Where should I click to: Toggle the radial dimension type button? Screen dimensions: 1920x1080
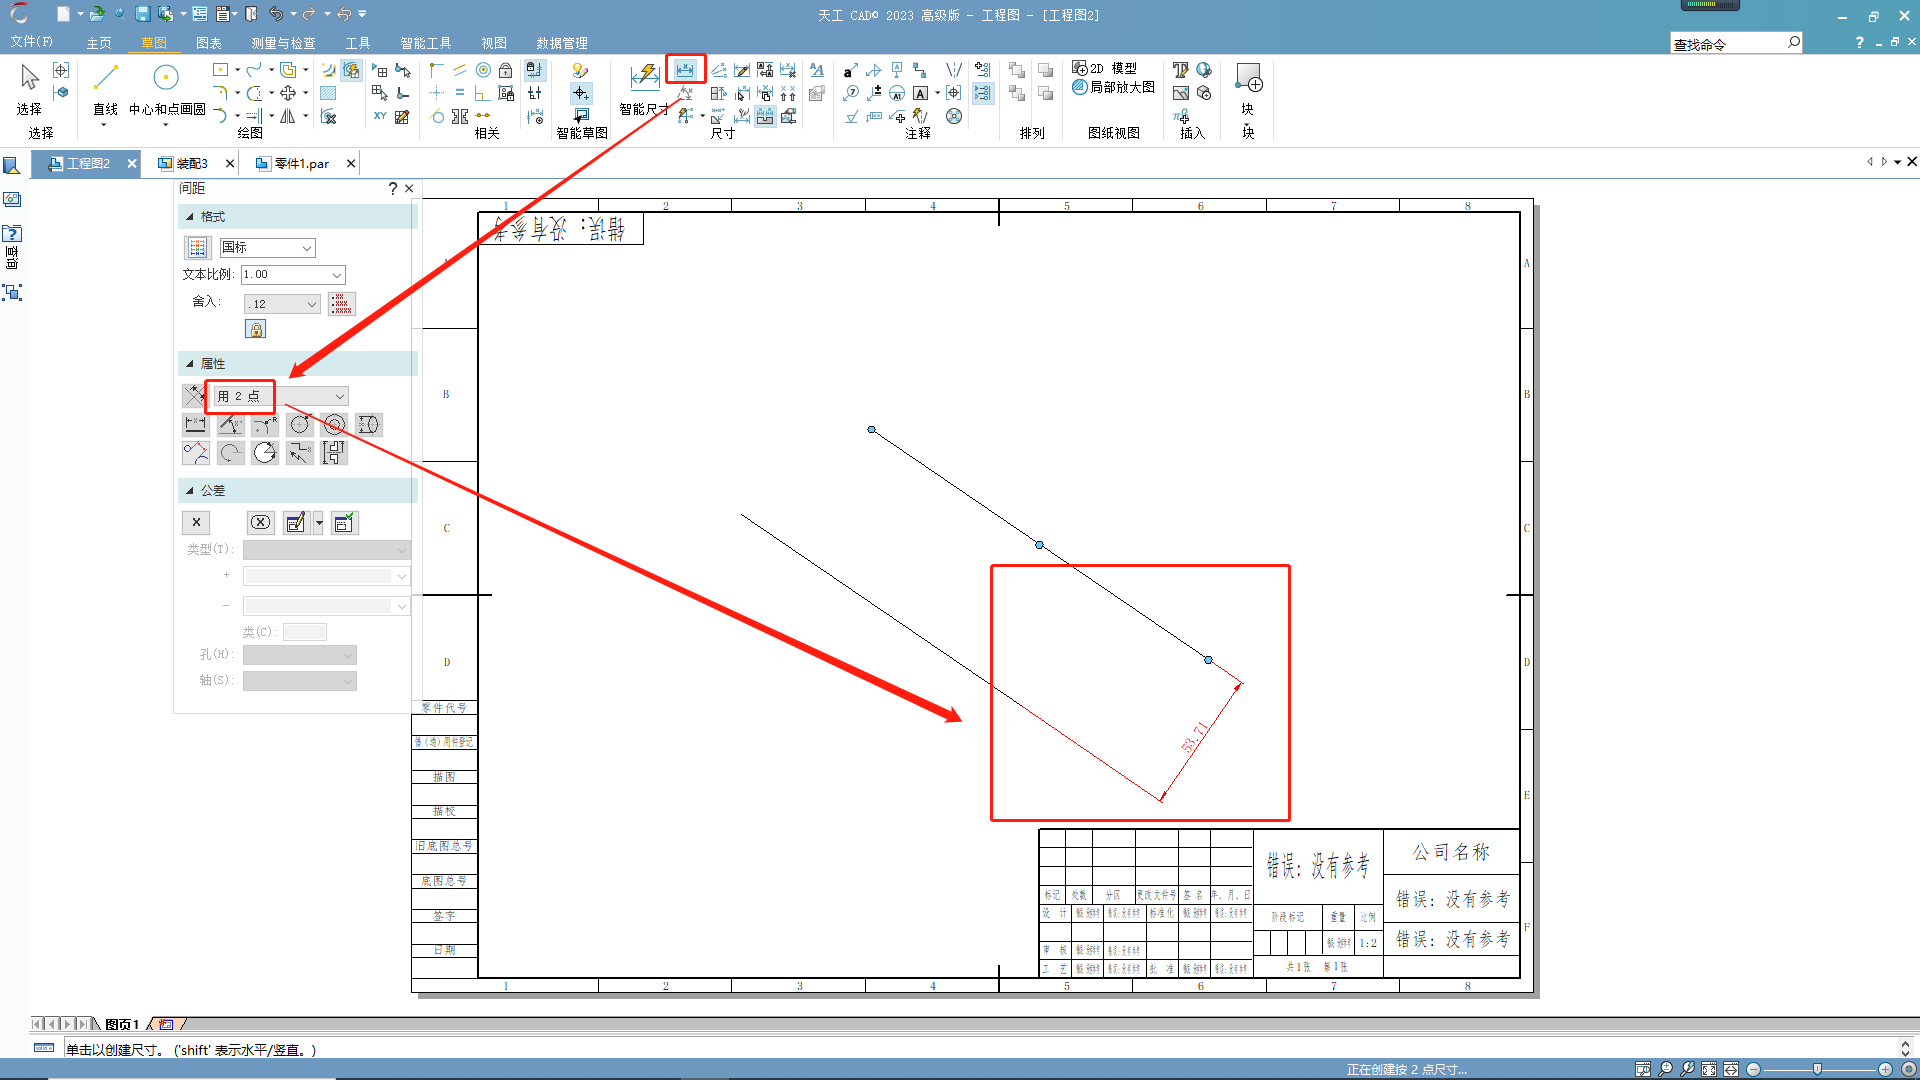265,424
